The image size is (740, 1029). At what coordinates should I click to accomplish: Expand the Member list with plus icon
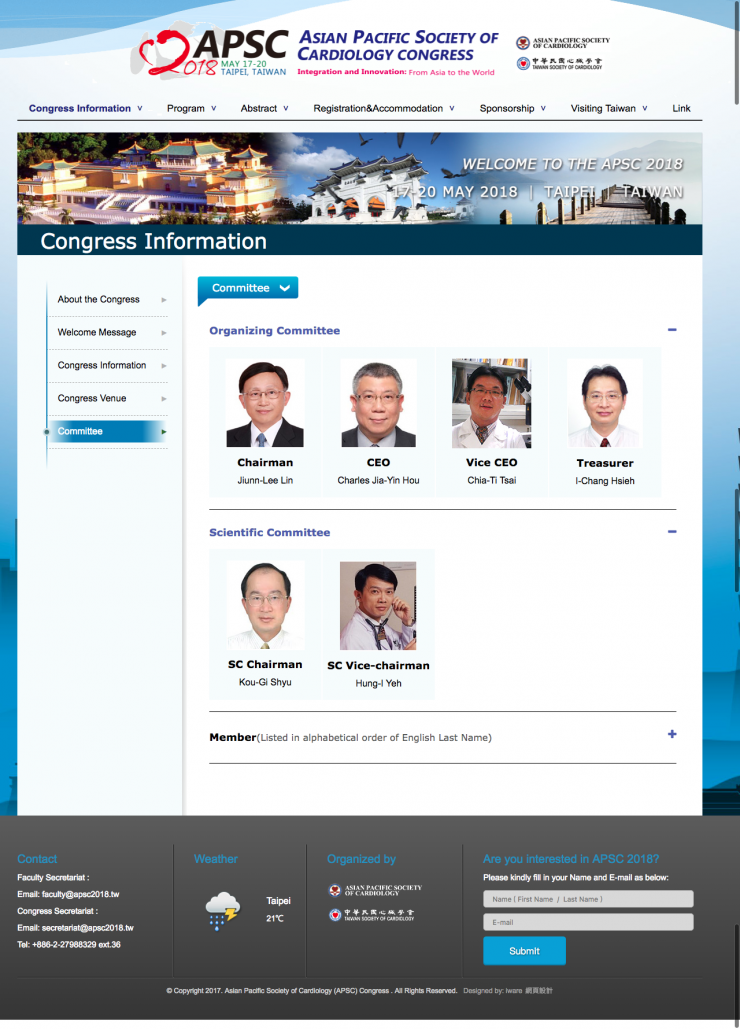672,735
